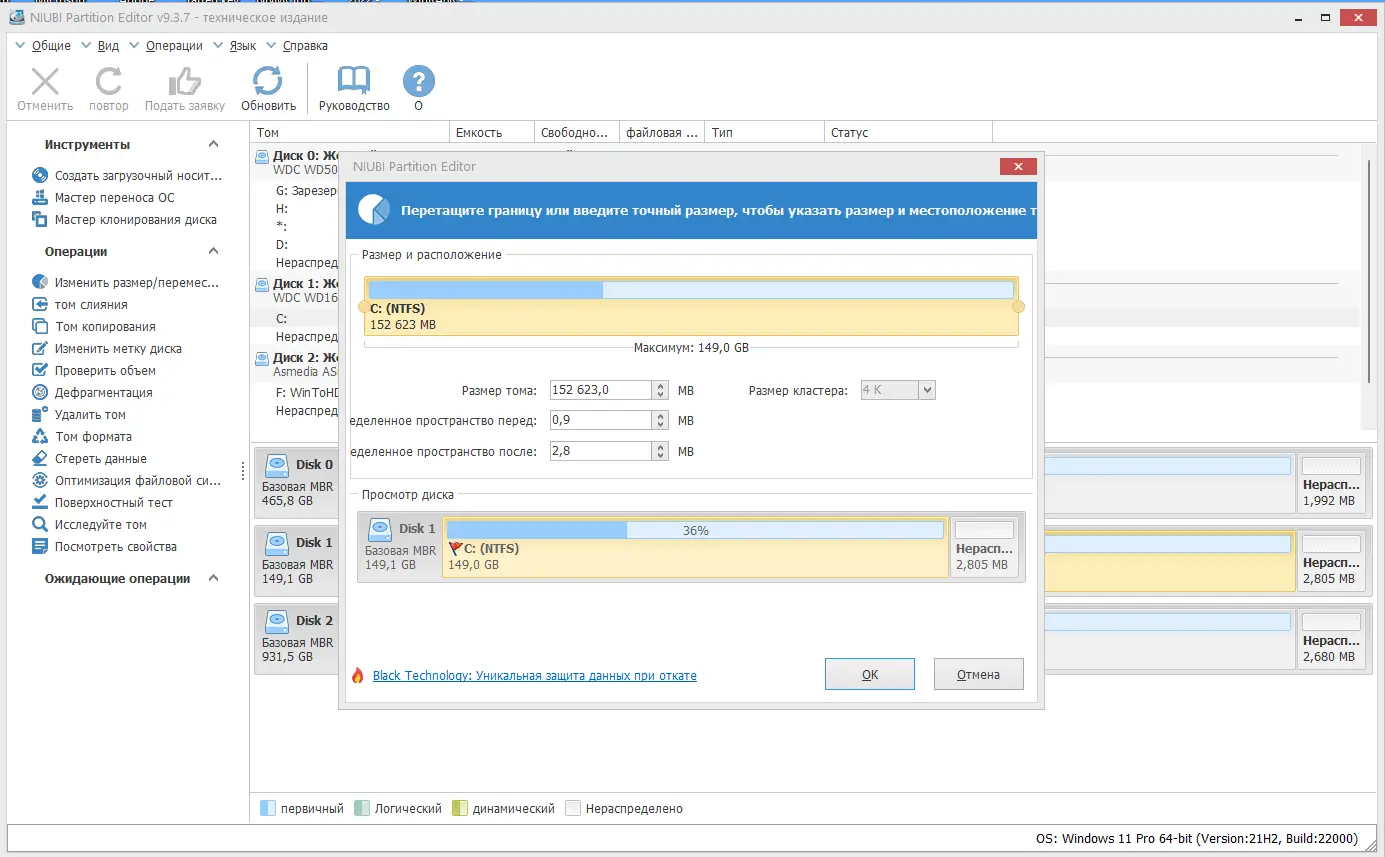Open the Руководство manual icon
The image size is (1385, 857).
(354, 82)
